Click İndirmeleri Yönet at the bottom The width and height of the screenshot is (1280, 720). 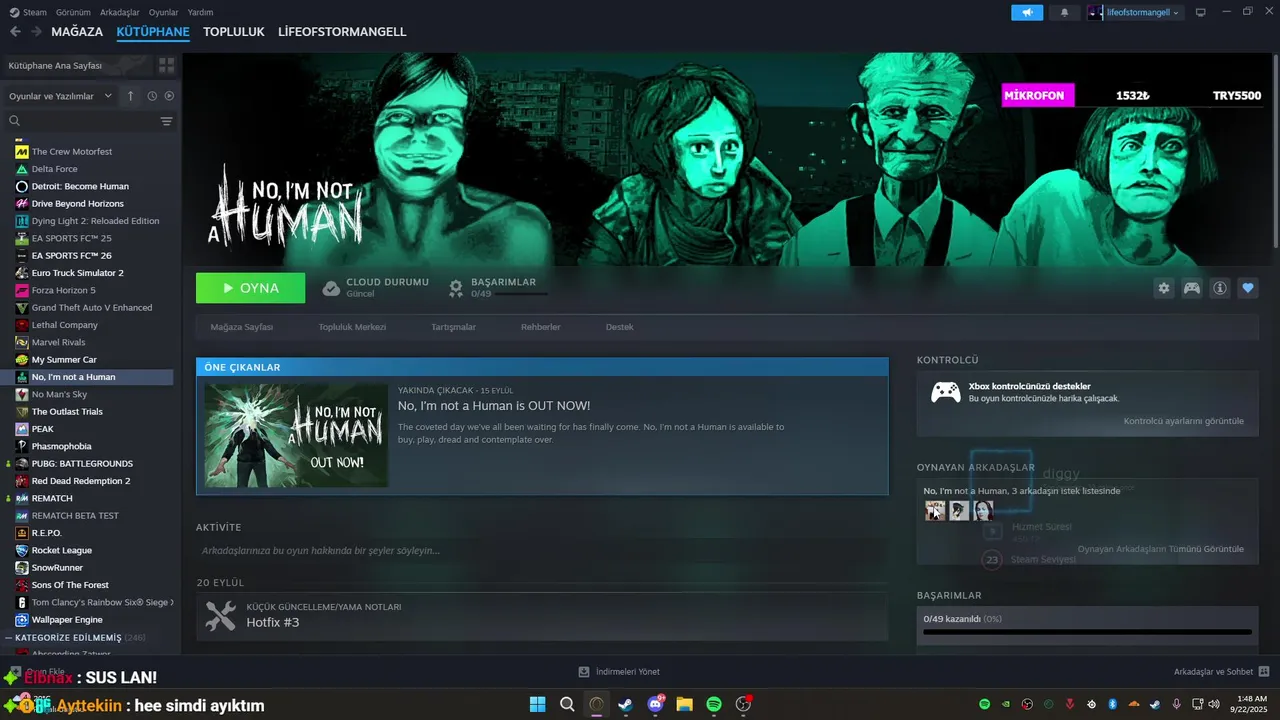[x=627, y=672]
